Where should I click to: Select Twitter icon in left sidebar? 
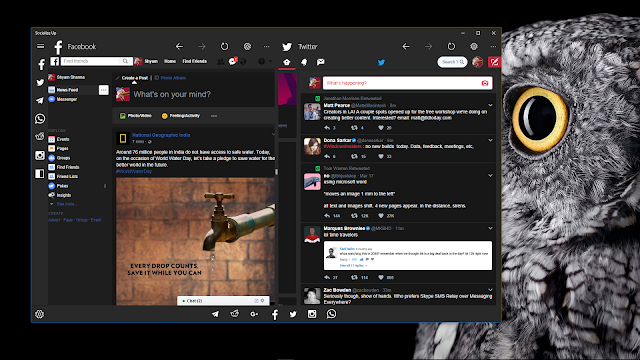click(40, 82)
